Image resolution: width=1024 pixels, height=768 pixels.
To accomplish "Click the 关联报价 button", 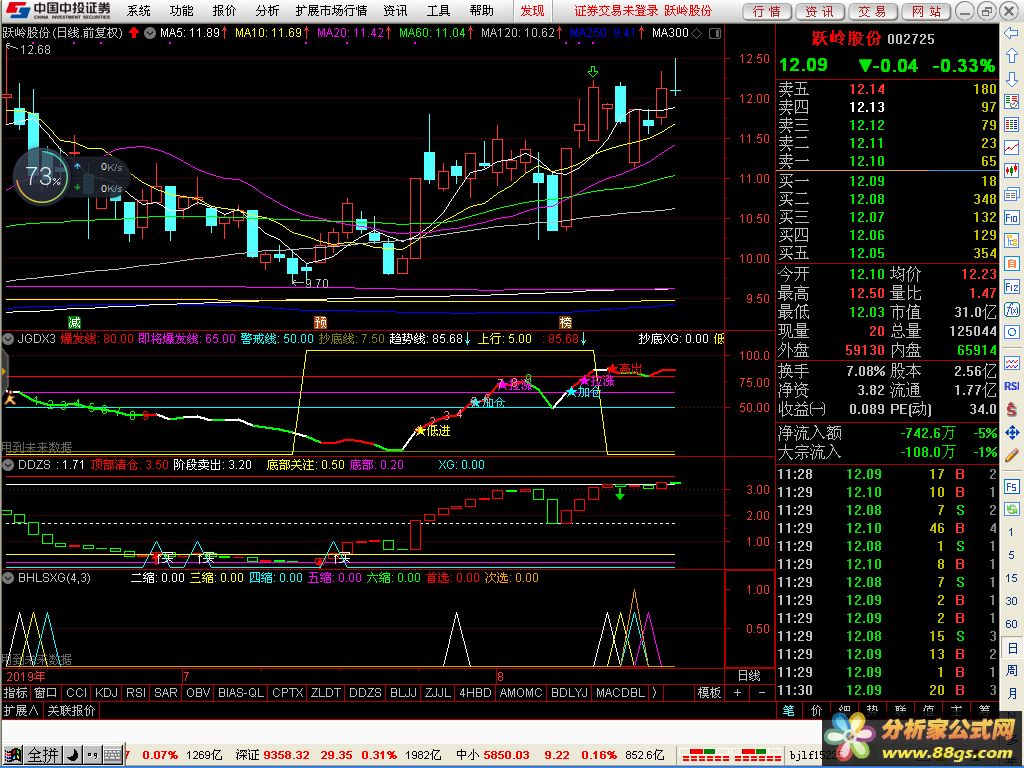I will point(71,711).
